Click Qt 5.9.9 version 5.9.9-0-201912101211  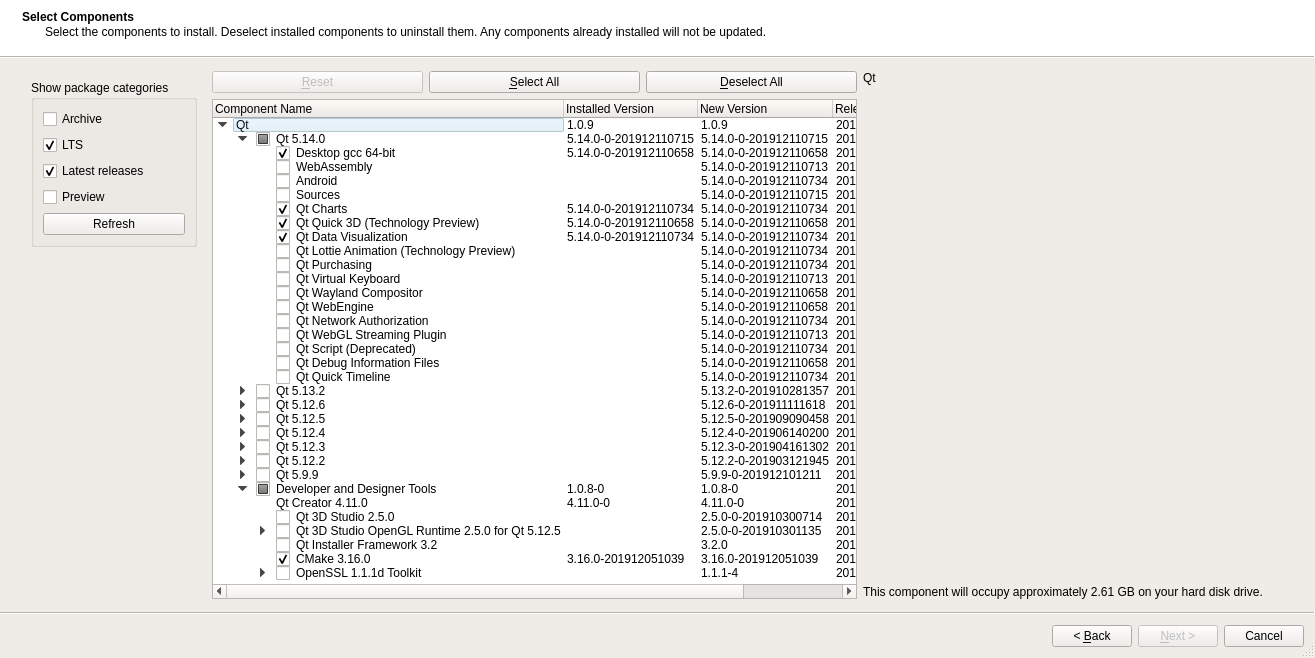(x=761, y=475)
